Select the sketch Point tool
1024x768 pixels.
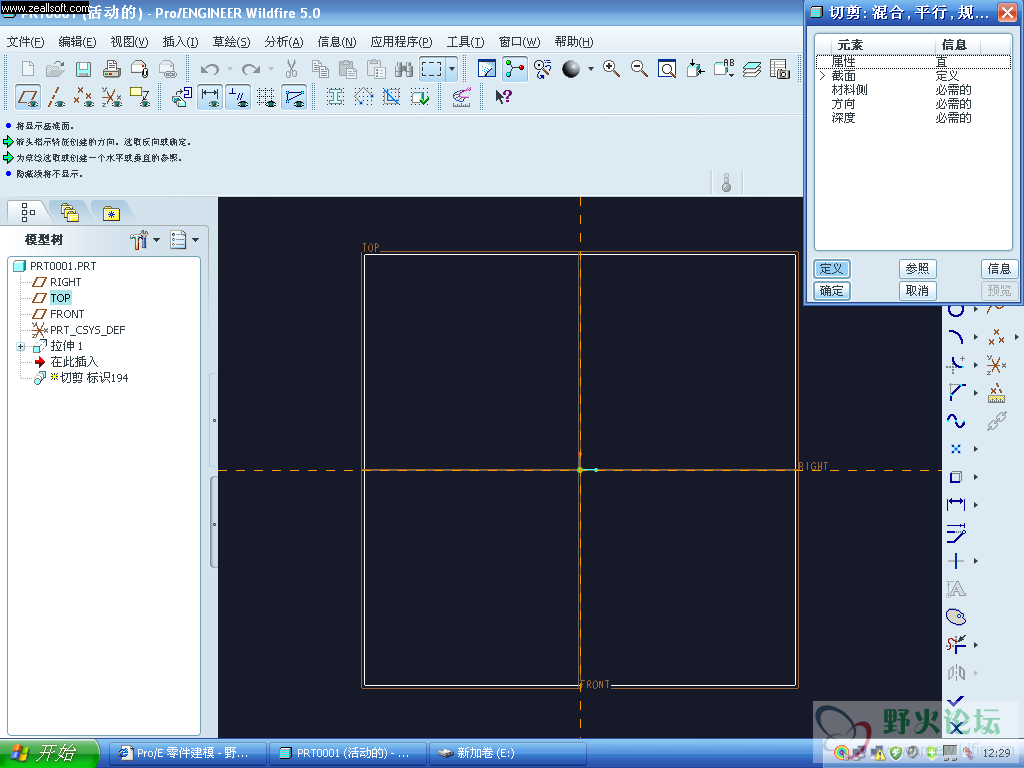coord(955,449)
